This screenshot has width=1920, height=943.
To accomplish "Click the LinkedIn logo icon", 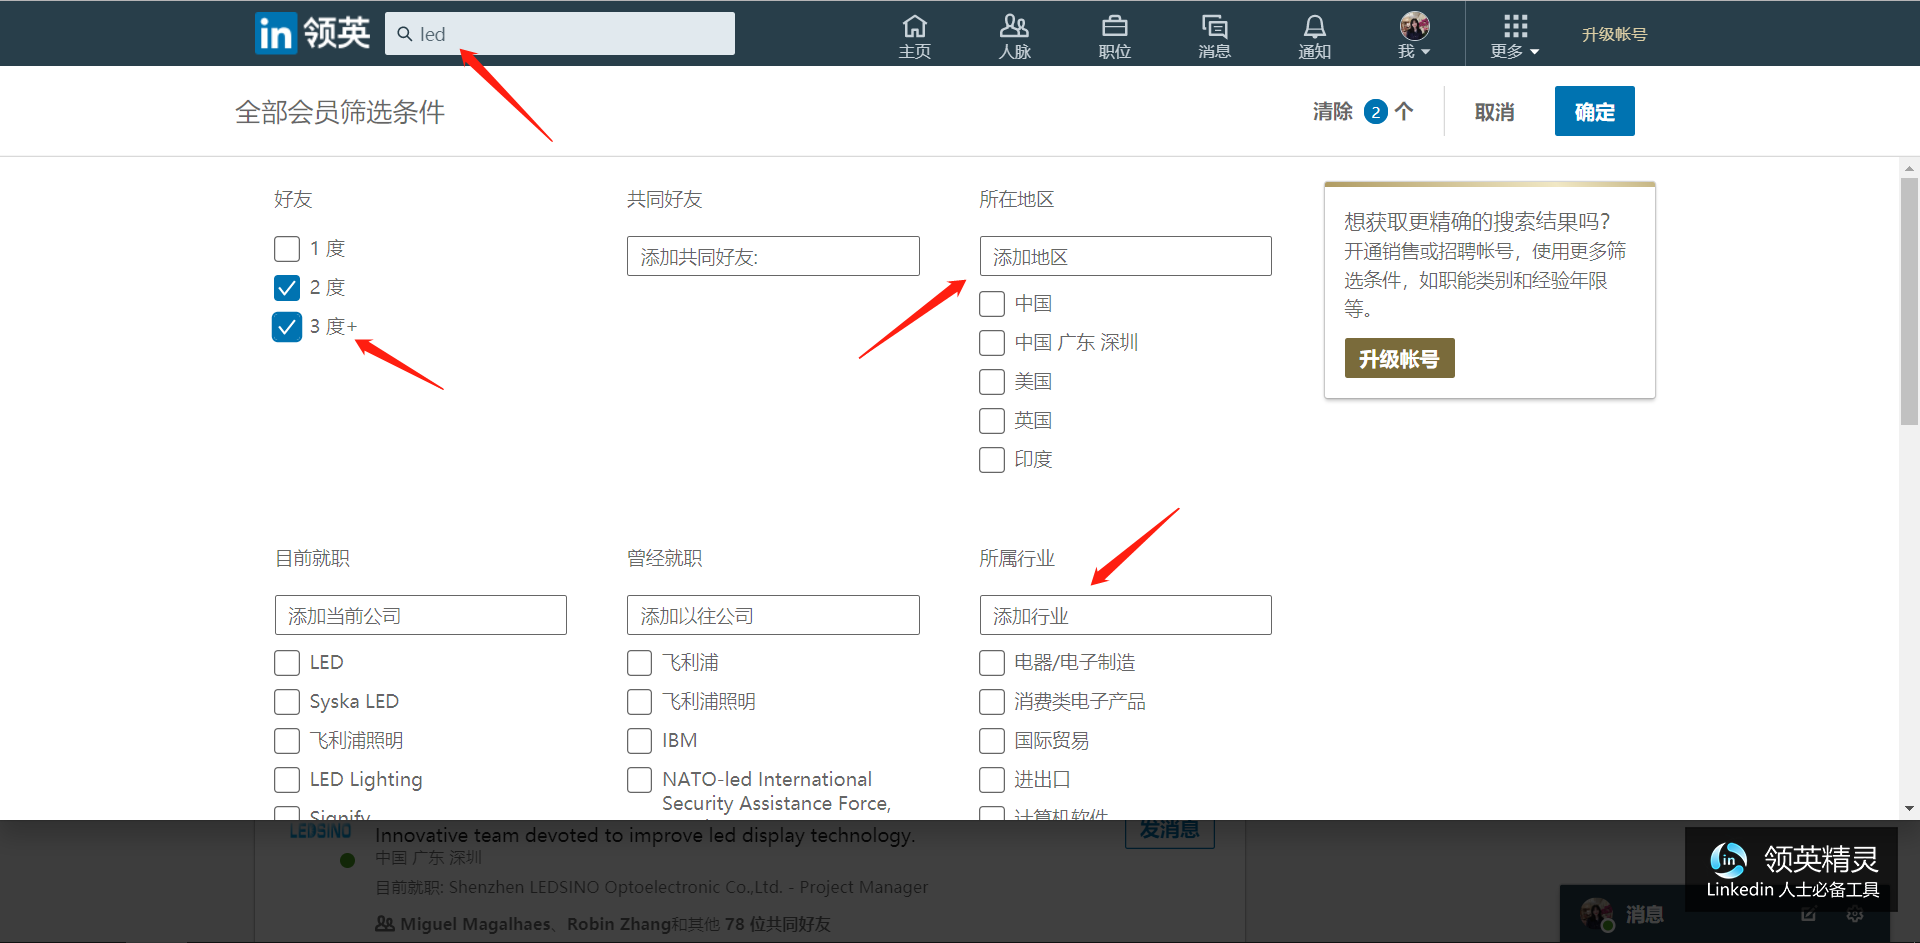I will coord(276,33).
